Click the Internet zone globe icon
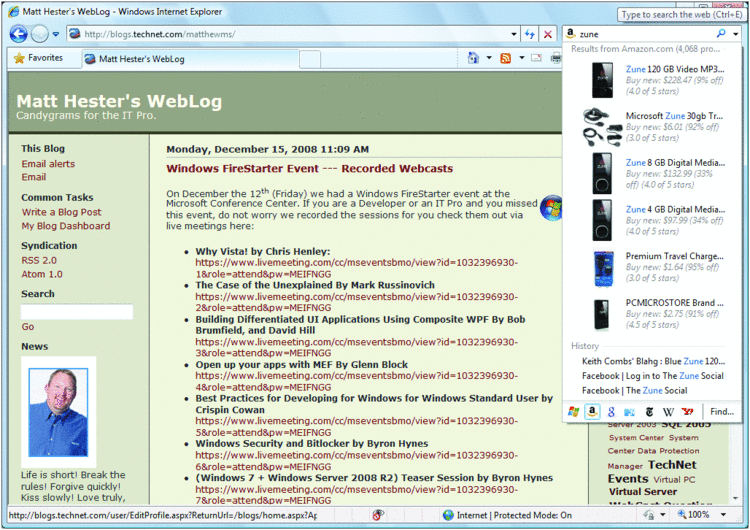The image size is (750, 530). point(448,515)
